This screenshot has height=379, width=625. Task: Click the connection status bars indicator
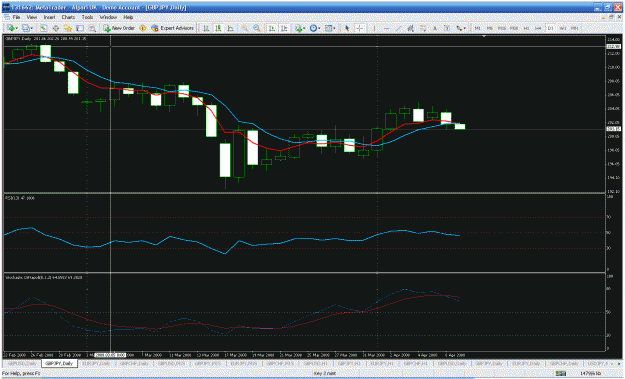click(561, 374)
